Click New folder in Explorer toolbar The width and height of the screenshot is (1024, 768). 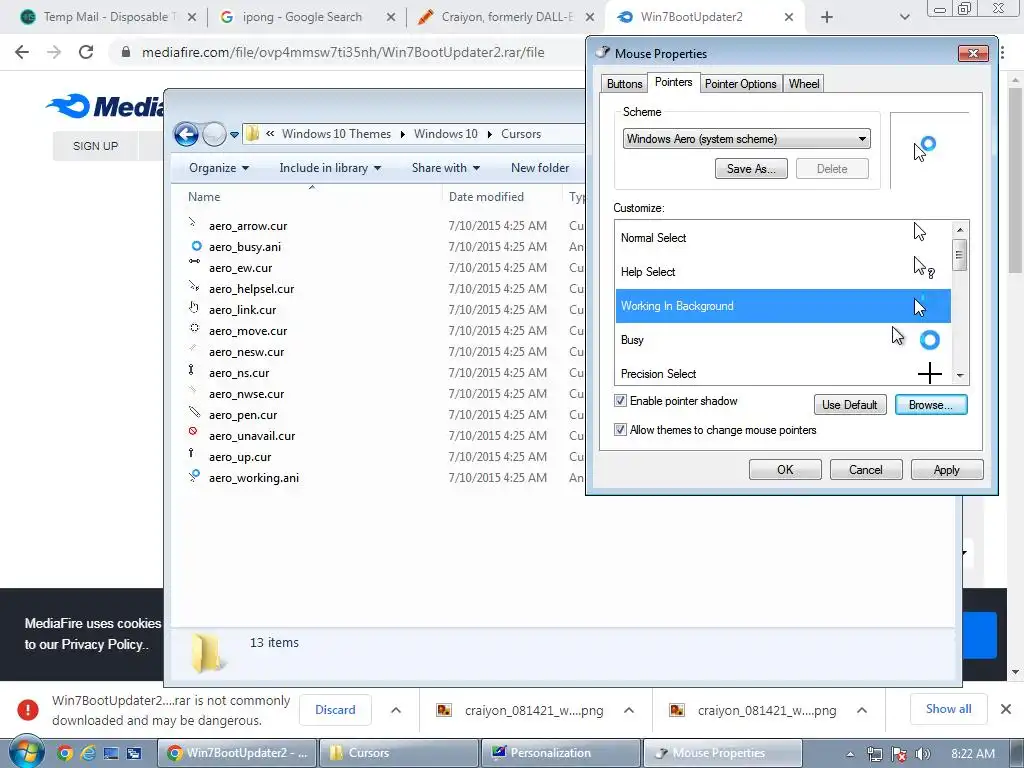540,168
